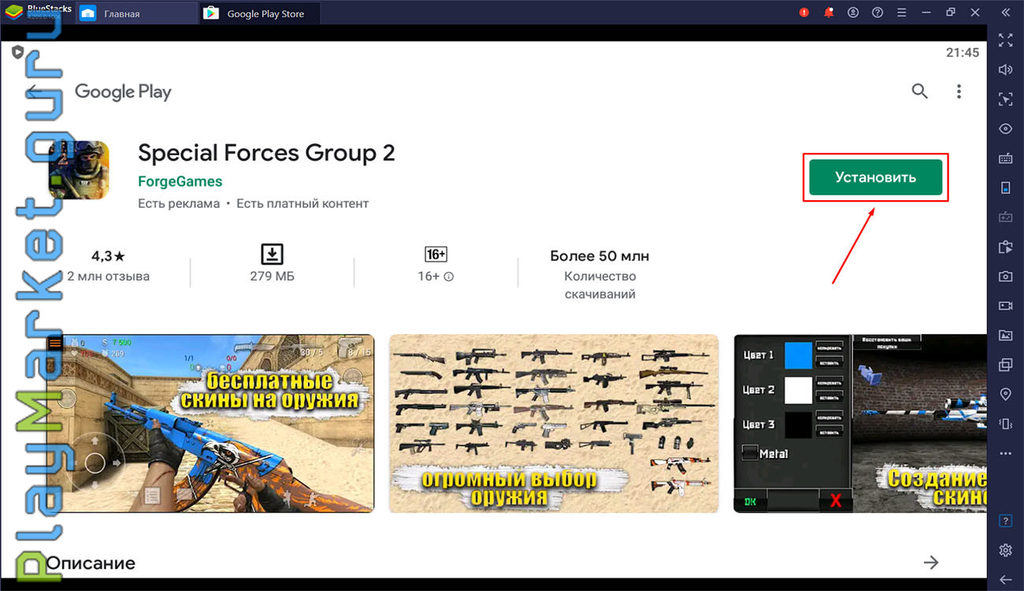The height and width of the screenshot is (591, 1024).
Task: Click the volume speaker icon in sidebar
Action: pos(1006,70)
